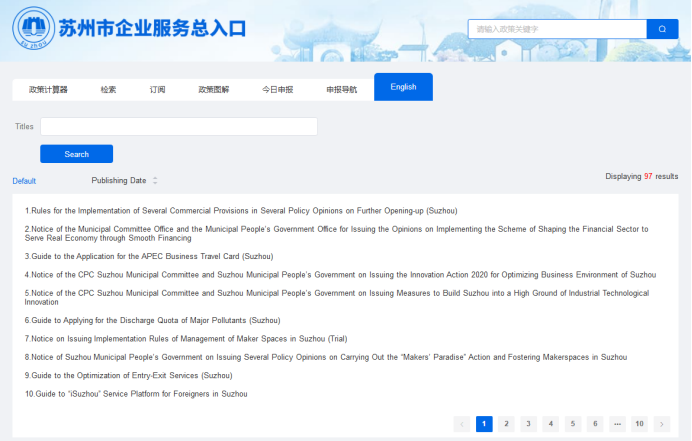Click into the Titles input field
Image resolution: width=692 pixels, height=441 pixels.
[x=178, y=127]
